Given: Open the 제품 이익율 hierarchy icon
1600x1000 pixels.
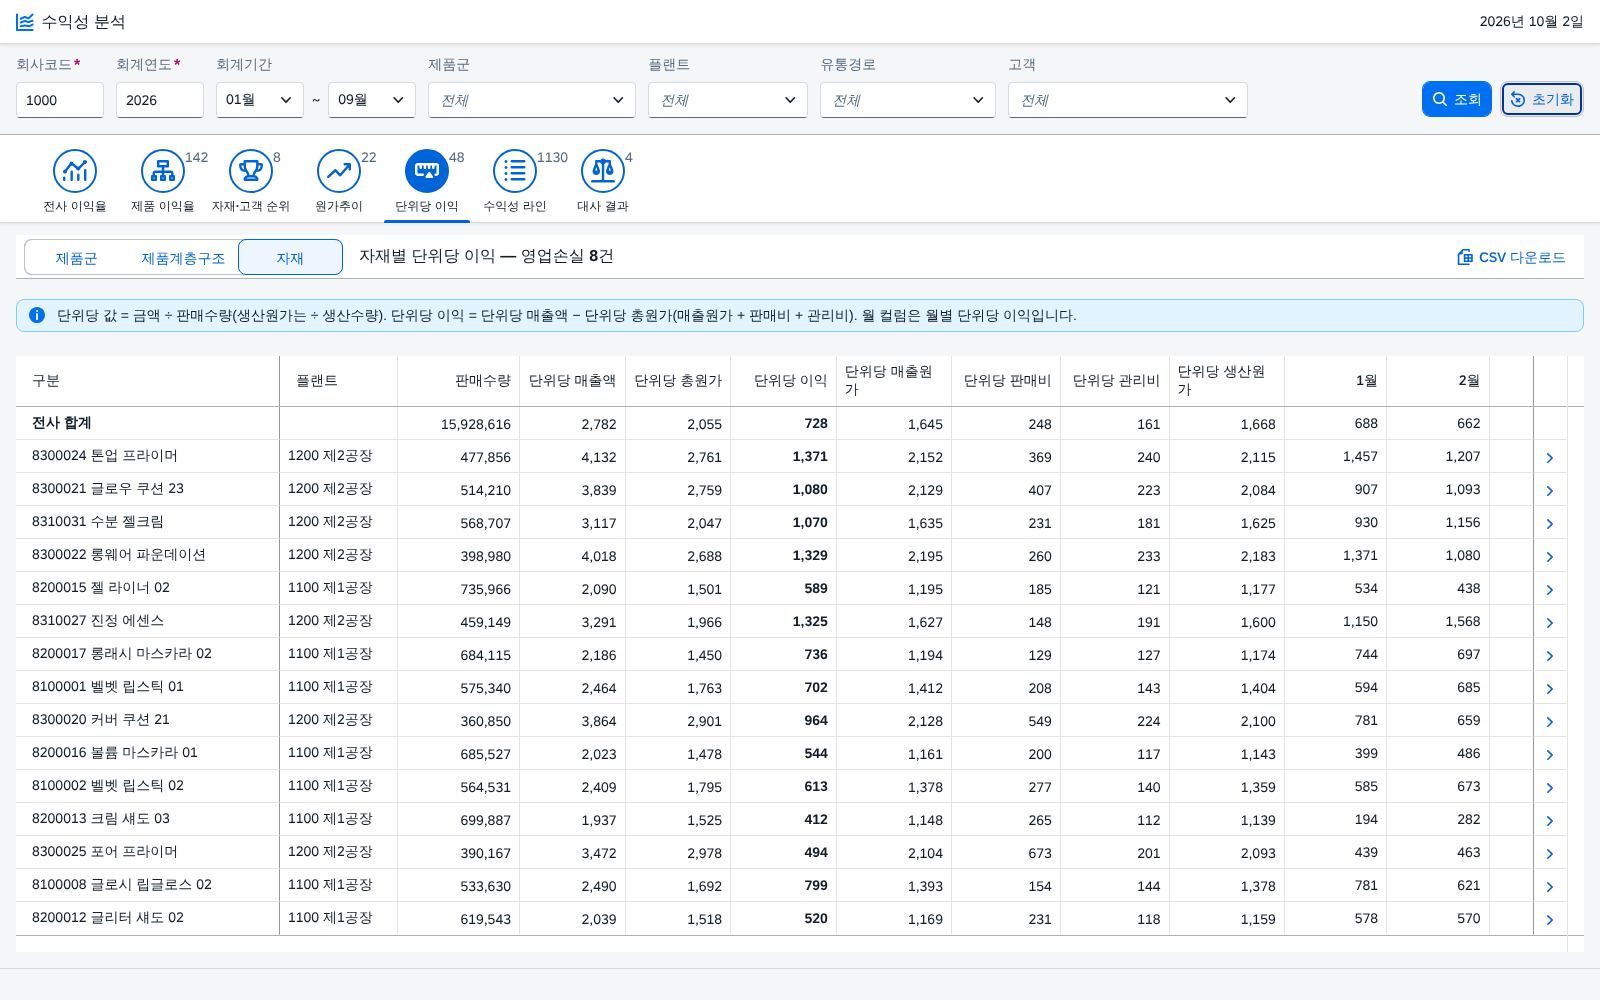Looking at the screenshot, I should tap(163, 171).
